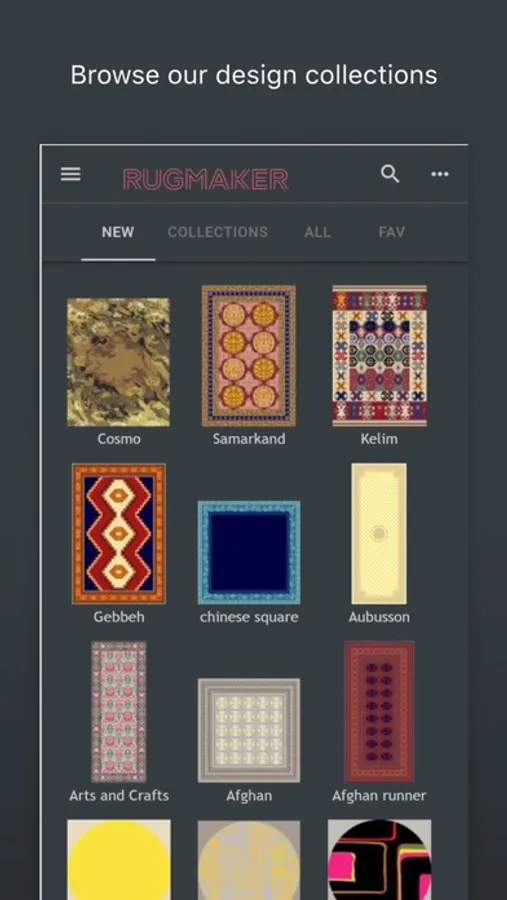507x900 pixels.
Task: Select the Gebbeh rug design
Action: (119, 534)
